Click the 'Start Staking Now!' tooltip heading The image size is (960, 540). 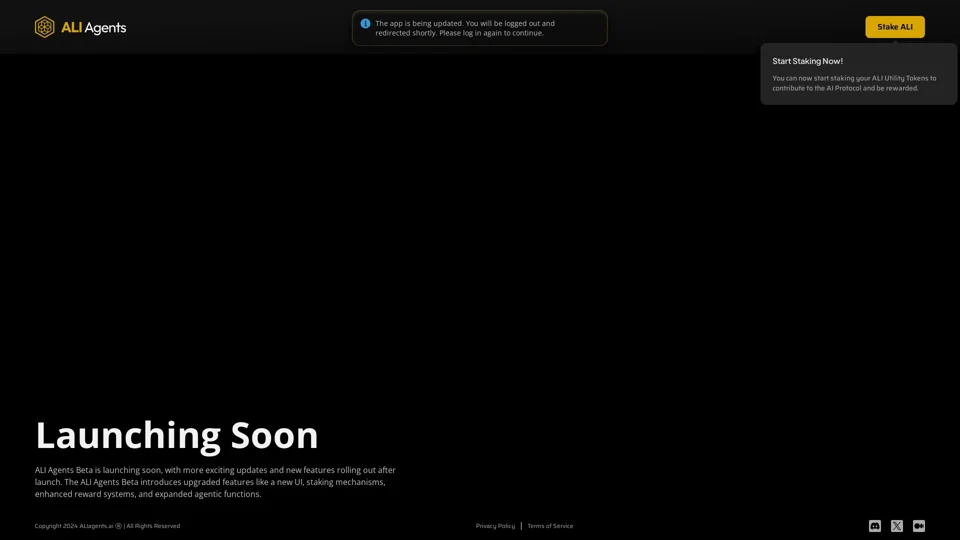pyautogui.click(x=807, y=61)
